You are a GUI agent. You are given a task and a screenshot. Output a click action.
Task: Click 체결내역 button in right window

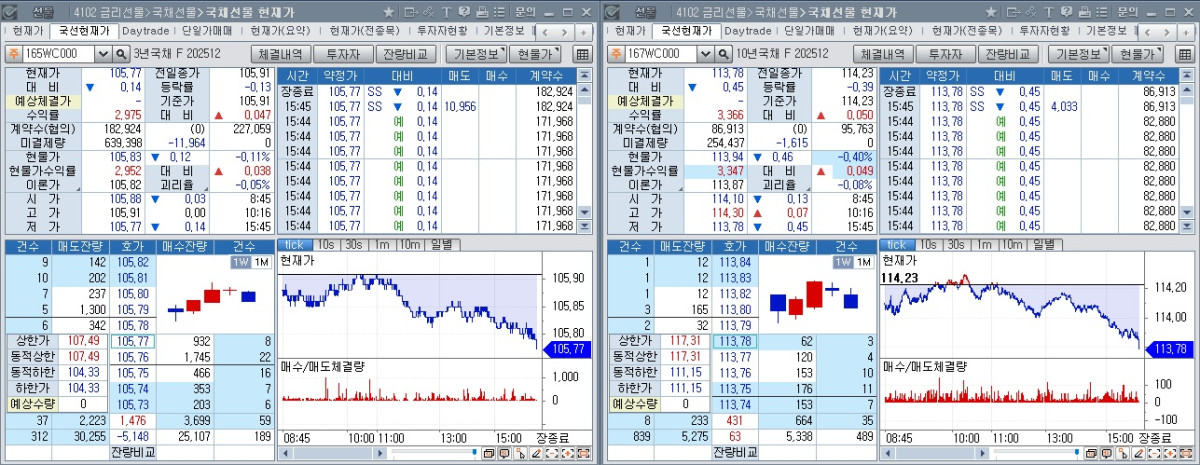pos(881,54)
